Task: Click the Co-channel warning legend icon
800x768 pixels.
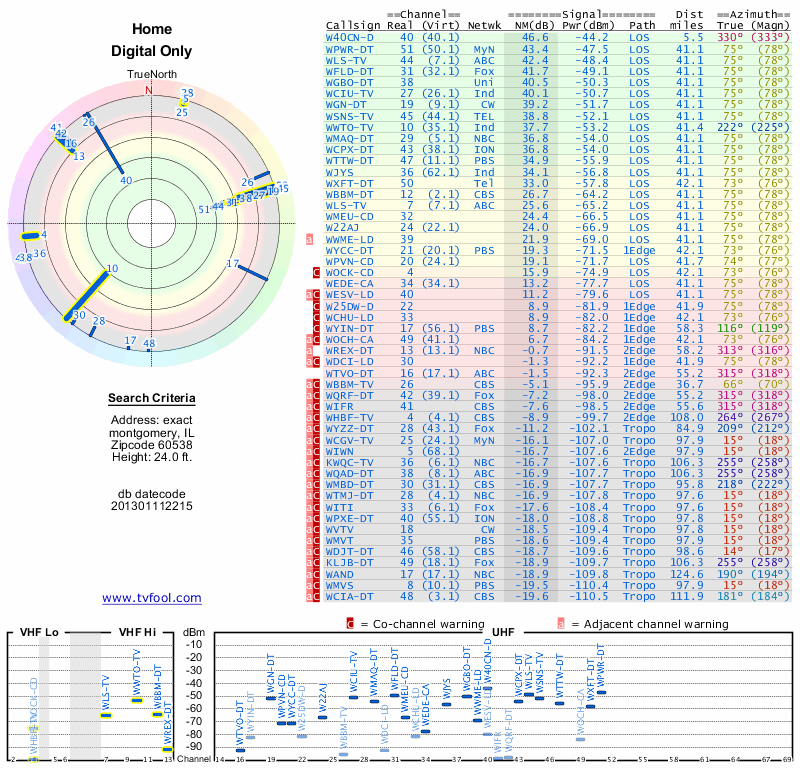Action: 351,623
